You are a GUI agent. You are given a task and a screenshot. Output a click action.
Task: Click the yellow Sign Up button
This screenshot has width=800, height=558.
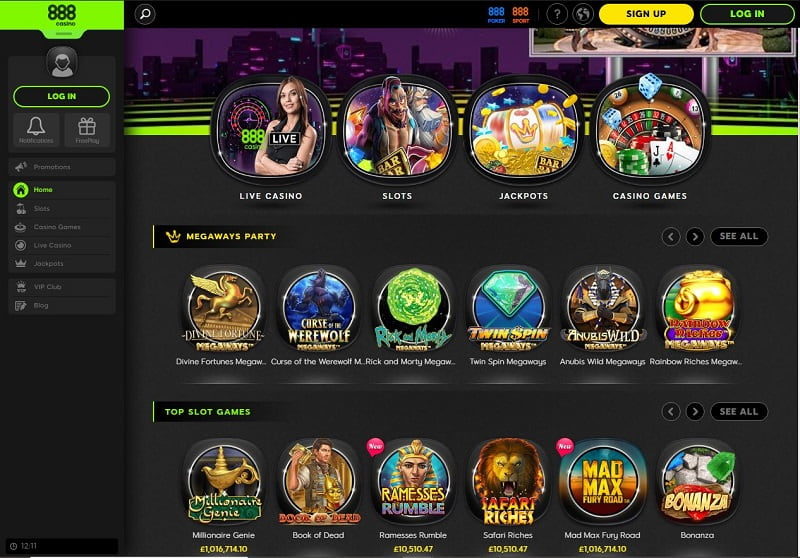click(646, 14)
